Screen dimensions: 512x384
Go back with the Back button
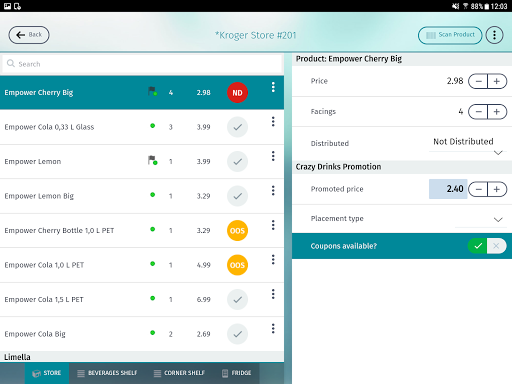coord(29,35)
